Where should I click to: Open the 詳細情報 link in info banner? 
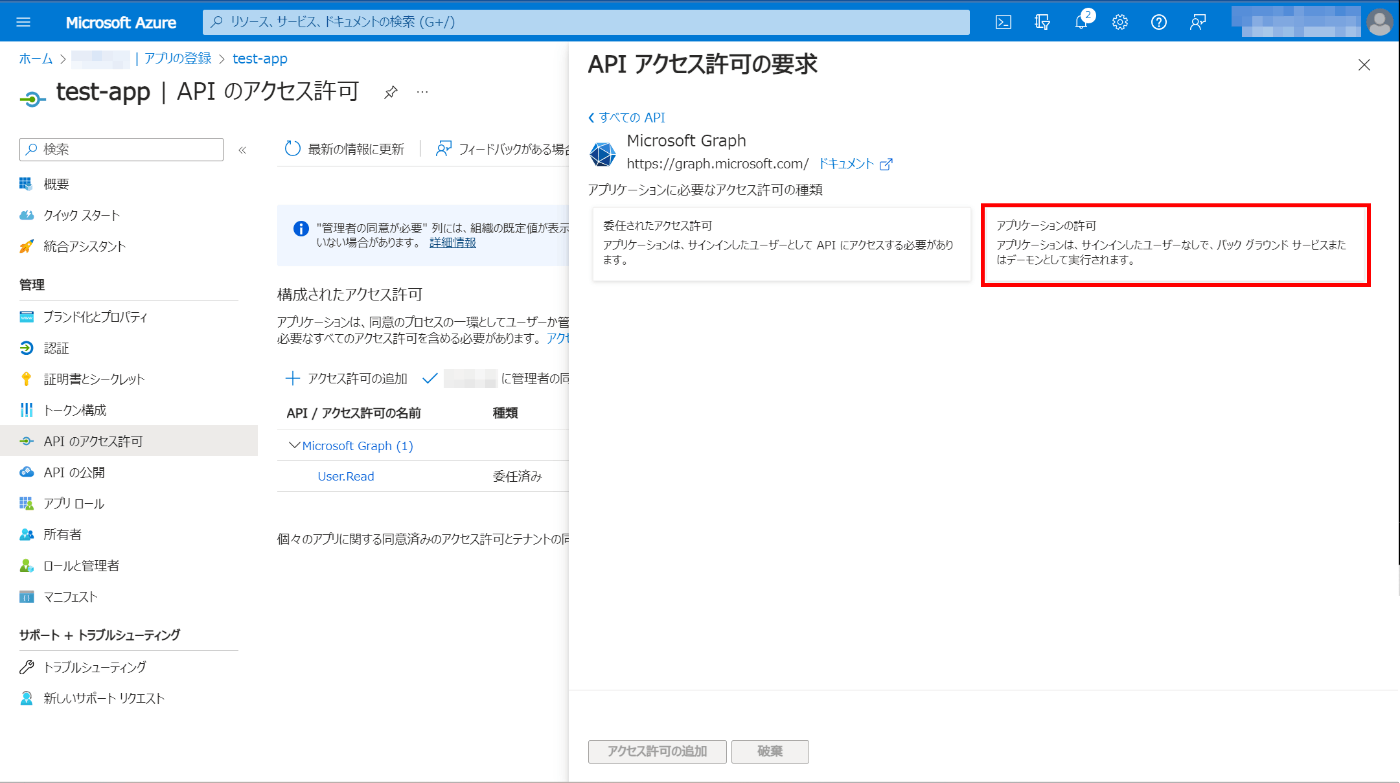[453, 243]
